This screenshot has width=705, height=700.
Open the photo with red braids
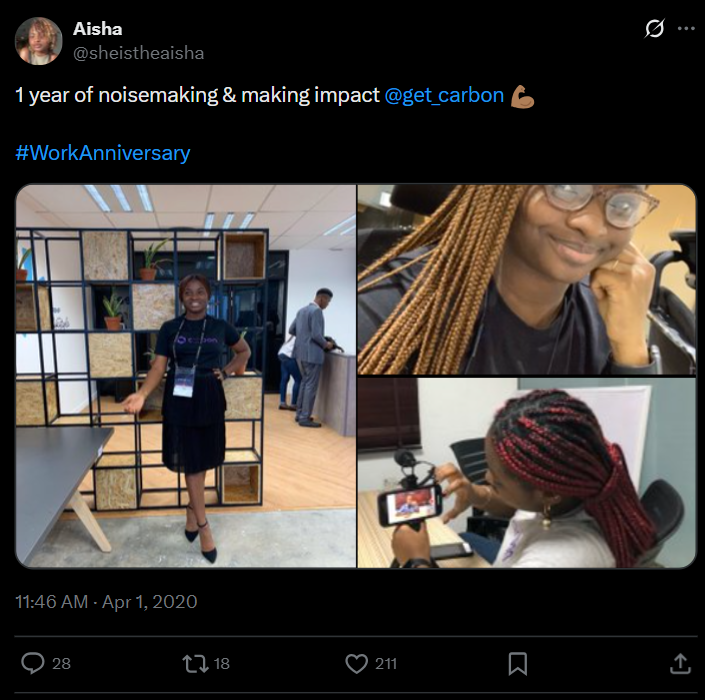(x=527, y=473)
